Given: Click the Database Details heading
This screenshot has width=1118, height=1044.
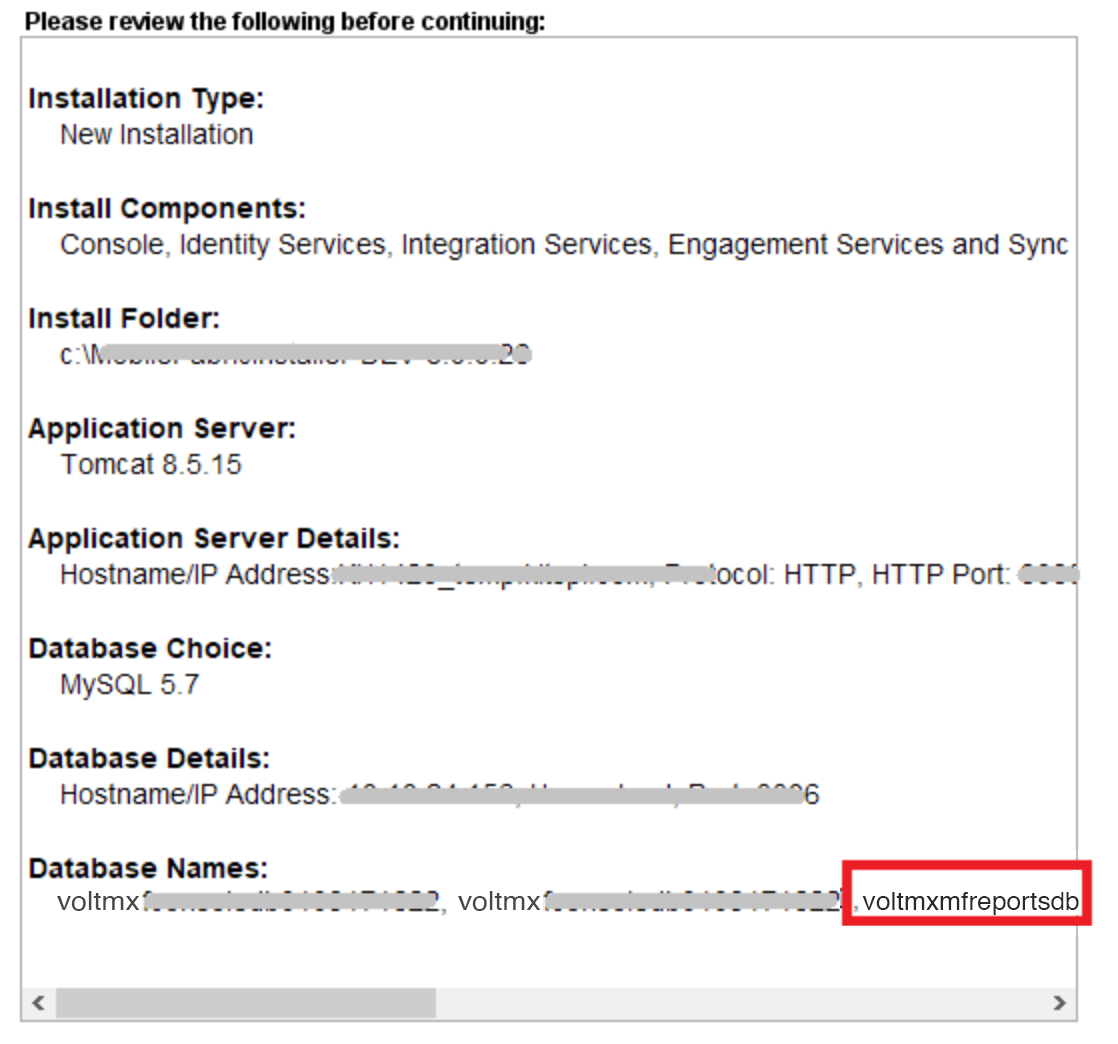Looking at the screenshot, I should coord(149,759).
